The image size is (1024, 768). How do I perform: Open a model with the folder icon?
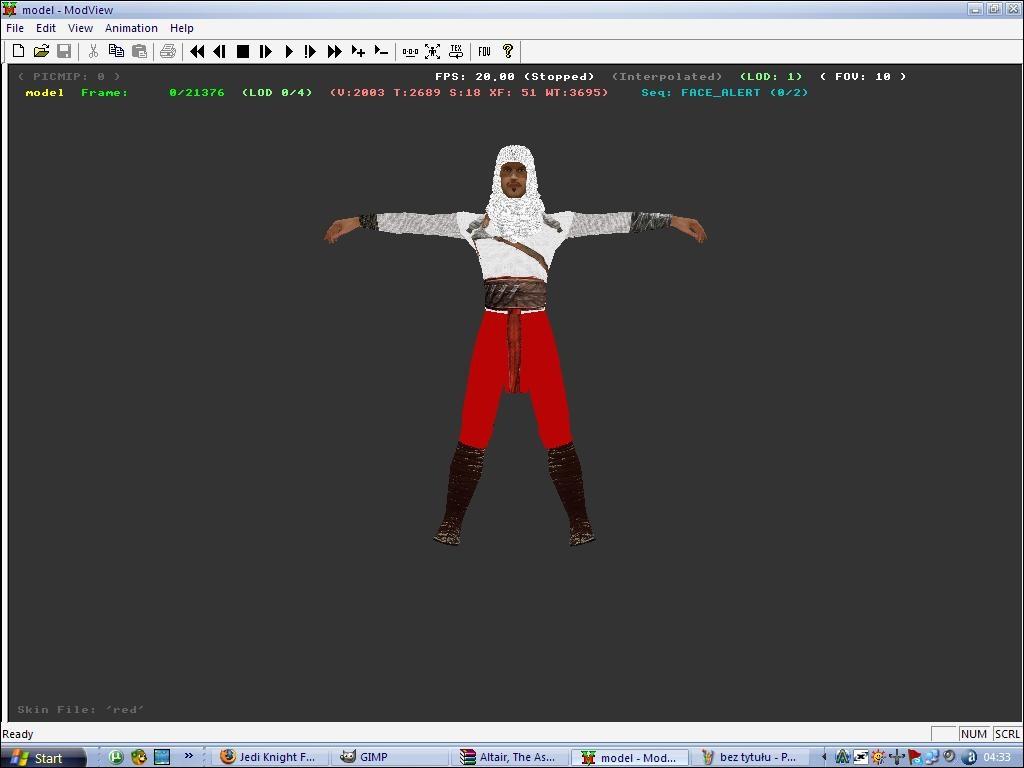point(41,51)
